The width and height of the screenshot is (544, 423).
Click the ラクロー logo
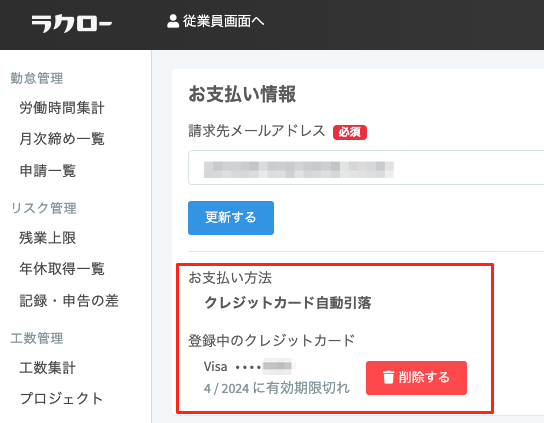(x=71, y=24)
